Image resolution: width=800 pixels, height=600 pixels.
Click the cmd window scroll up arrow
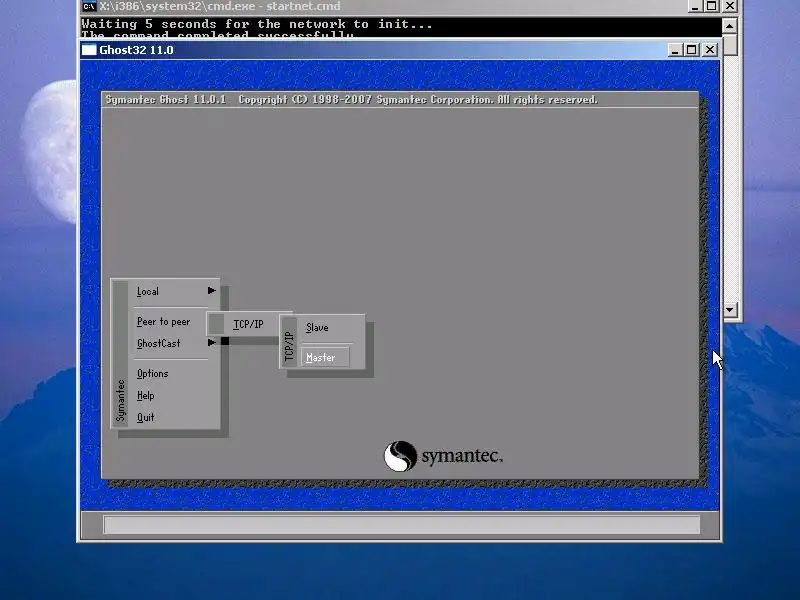(x=730, y=26)
